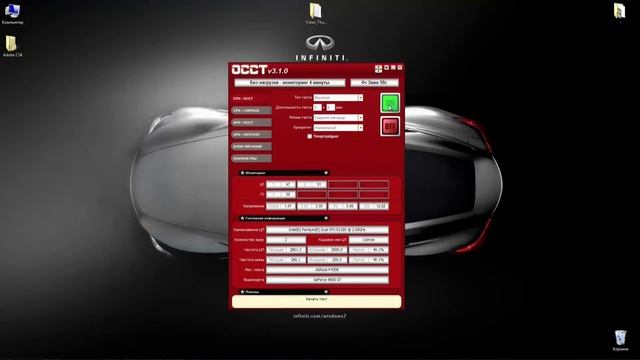Click the Conroe CPU codename field

[x=369, y=240]
